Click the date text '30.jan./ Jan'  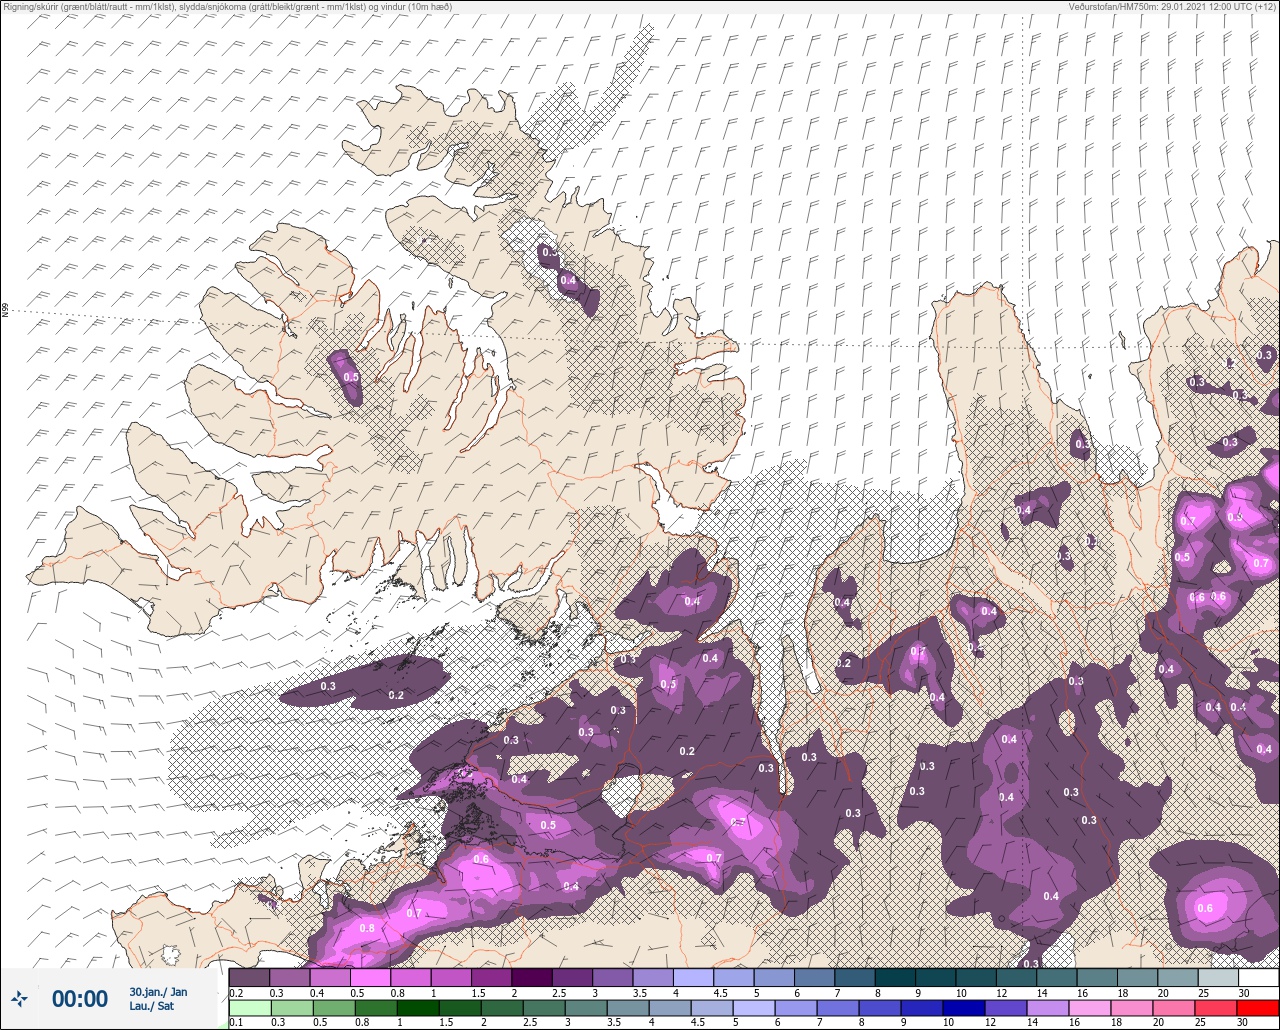pyautogui.click(x=158, y=992)
